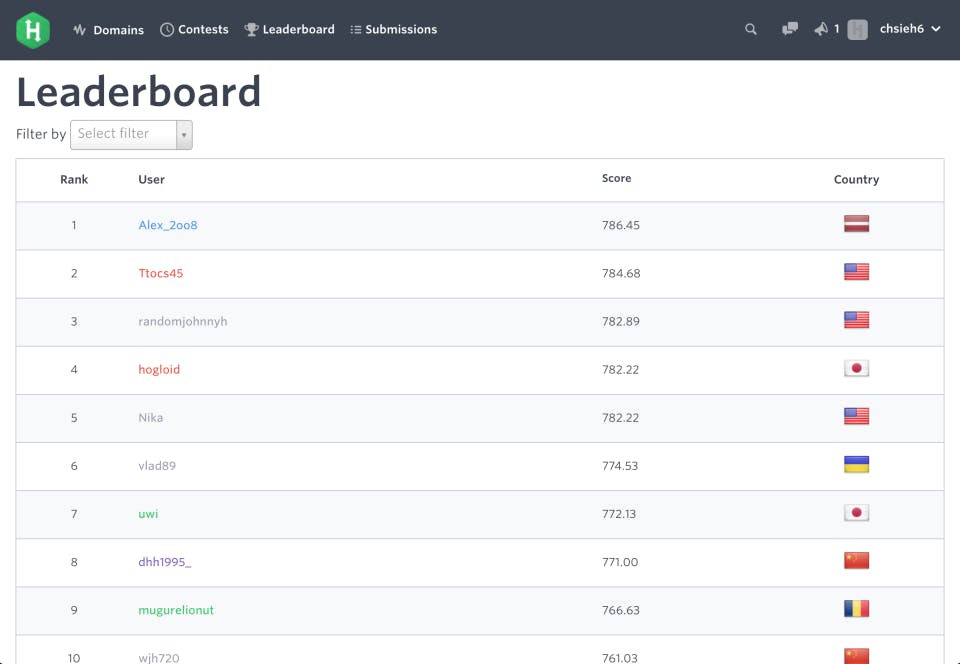The height and width of the screenshot is (664, 960).
Task: Click the Romania flag beside mugurelionut
Action: pyautogui.click(x=856, y=608)
